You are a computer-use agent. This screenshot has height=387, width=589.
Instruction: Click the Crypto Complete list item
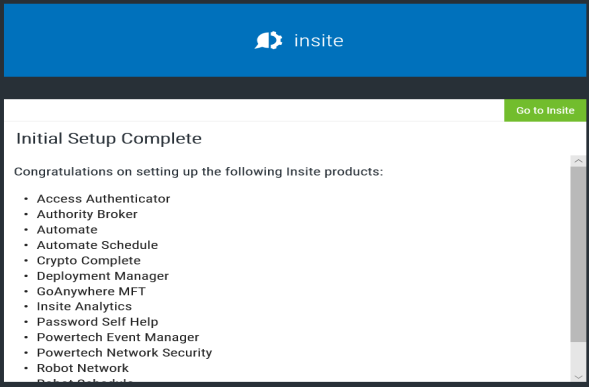click(x=89, y=260)
